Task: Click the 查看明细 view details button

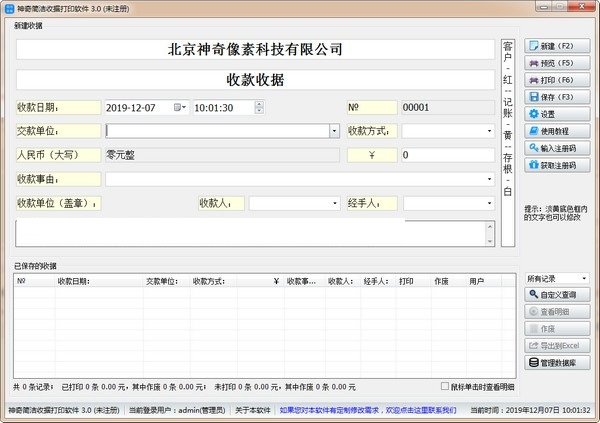Action: (557, 312)
